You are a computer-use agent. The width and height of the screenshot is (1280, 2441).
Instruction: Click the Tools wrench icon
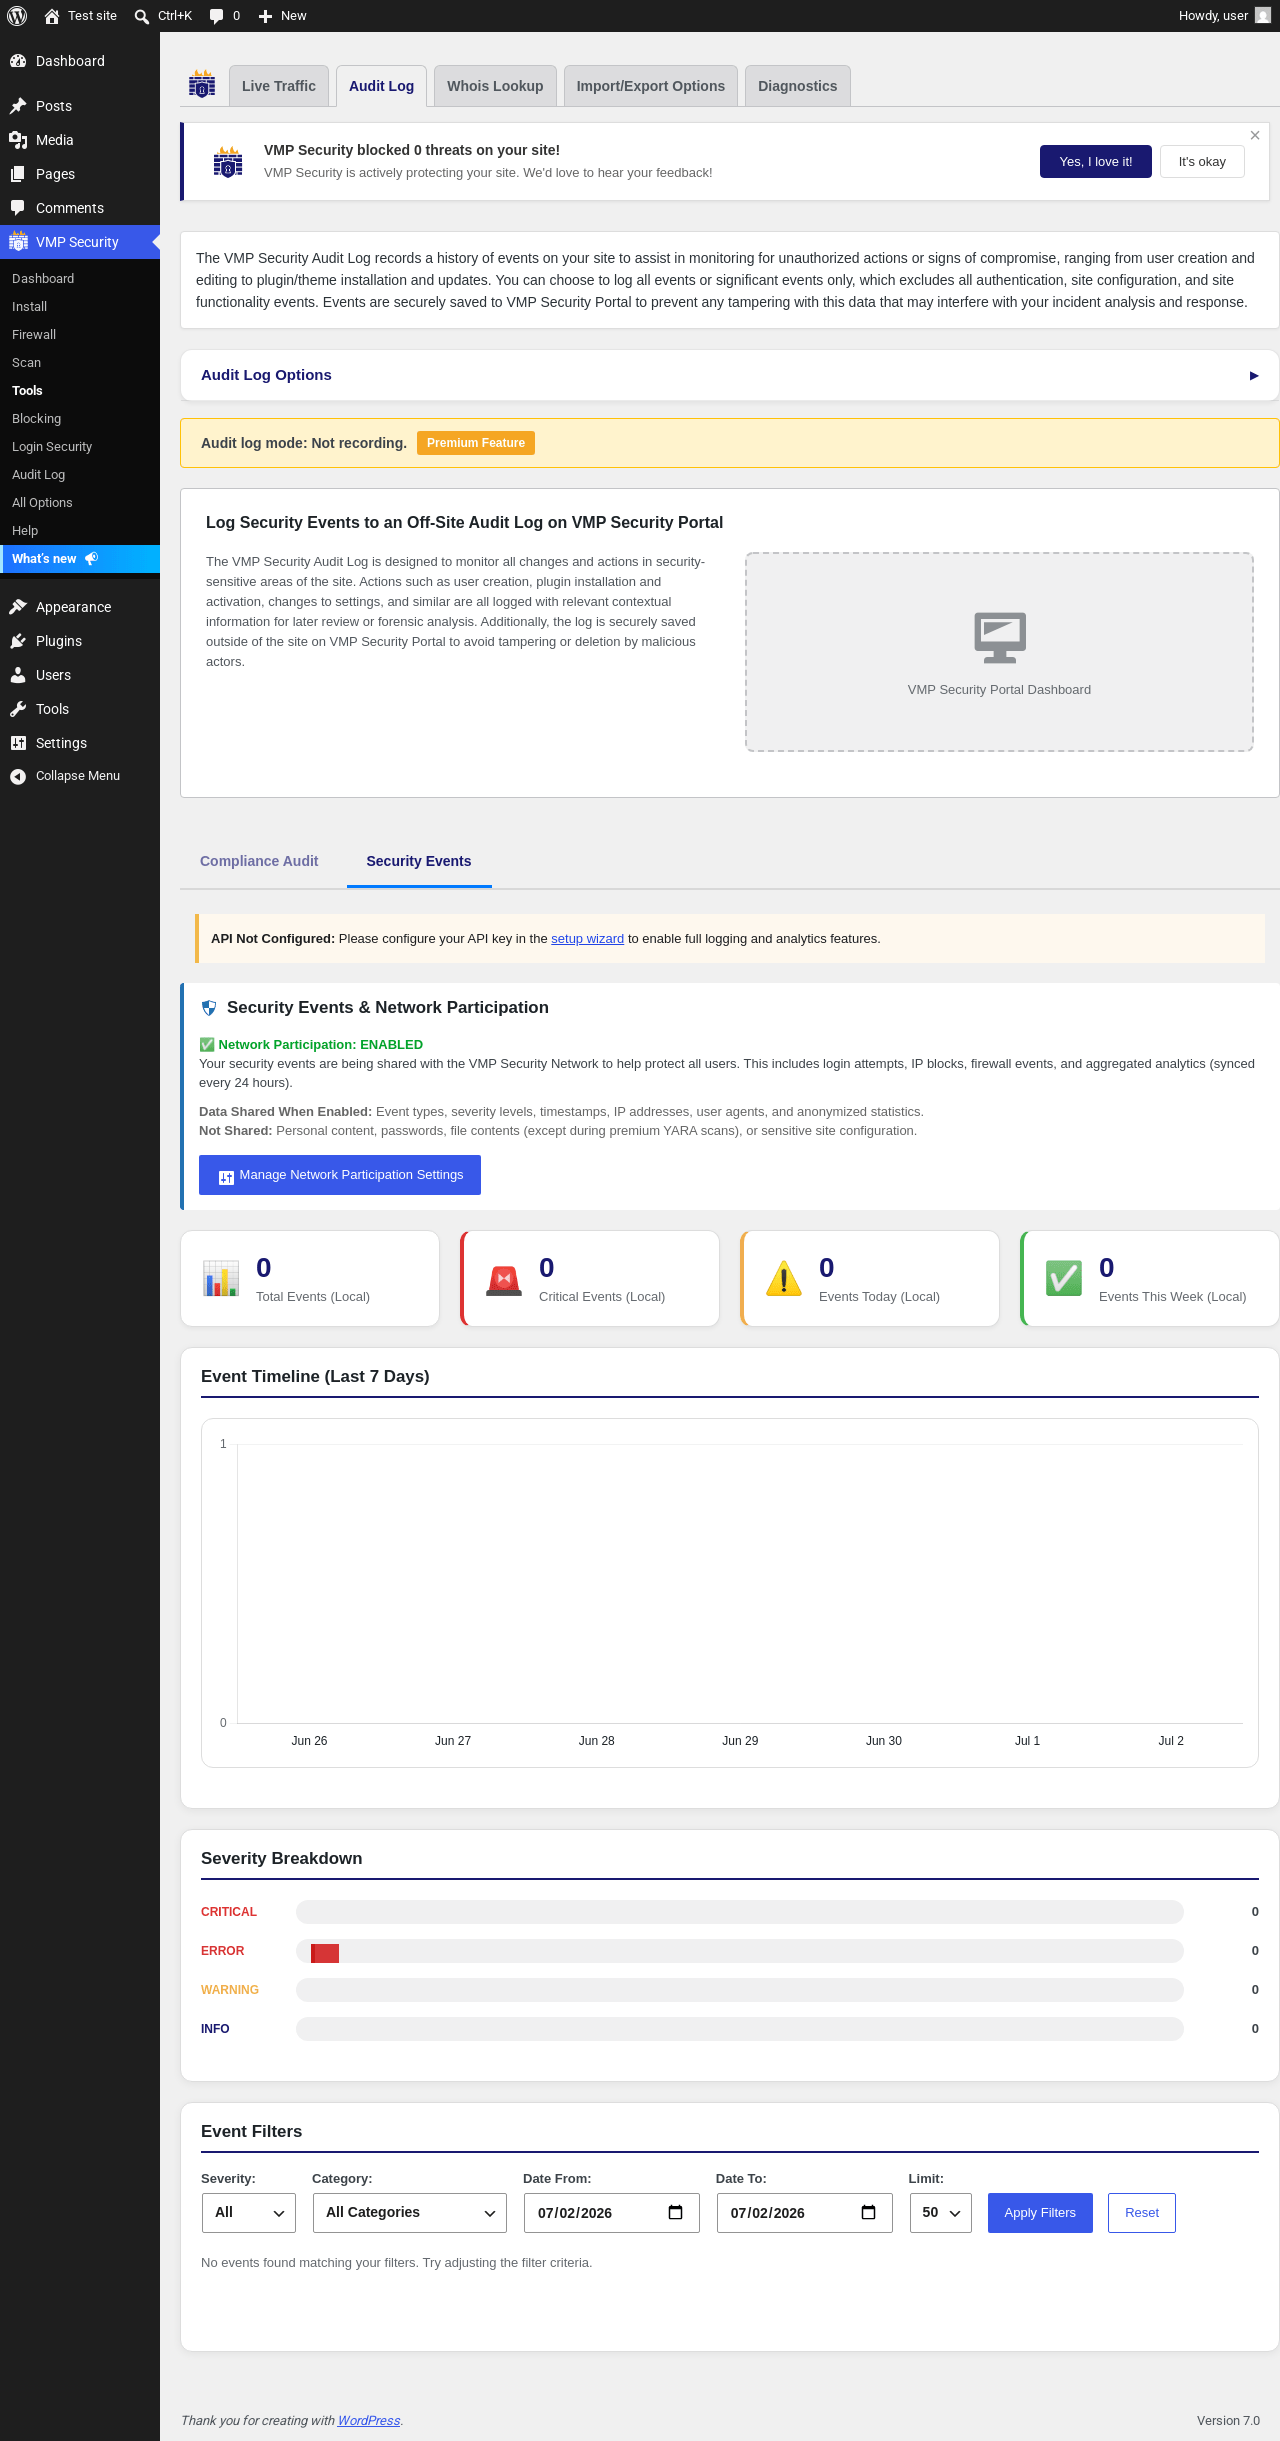tap(18, 709)
